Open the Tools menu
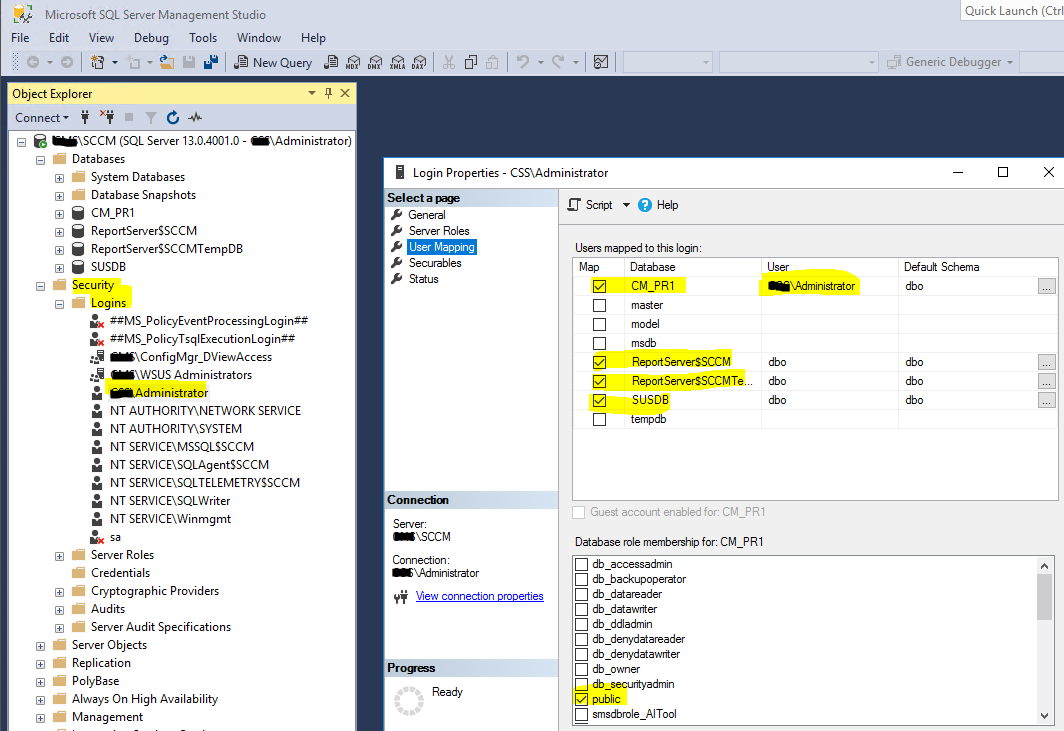 (203, 38)
